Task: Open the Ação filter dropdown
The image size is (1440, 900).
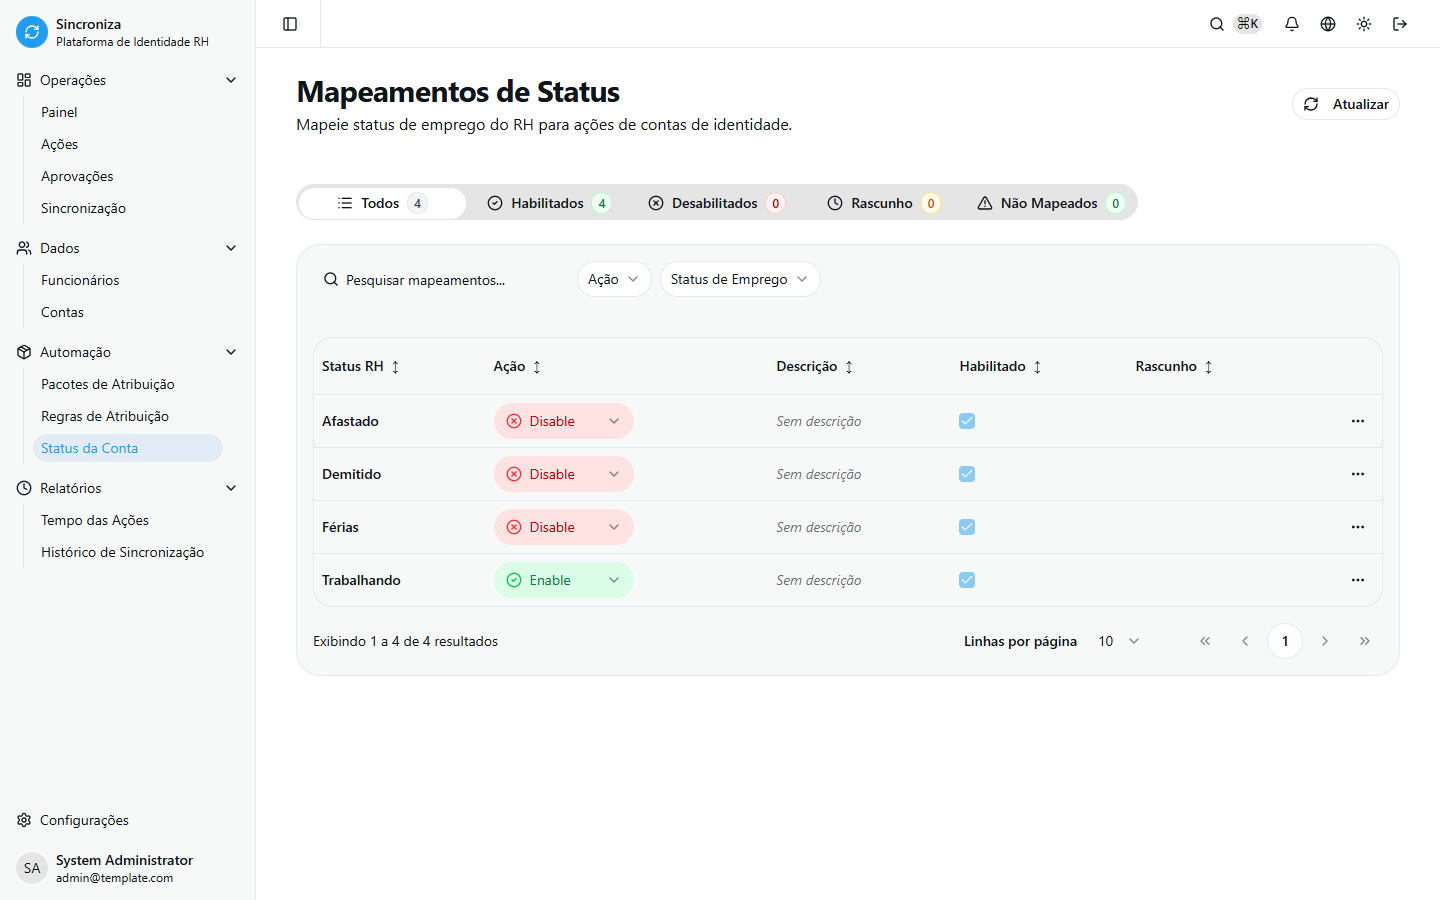Action: pos(613,279)
